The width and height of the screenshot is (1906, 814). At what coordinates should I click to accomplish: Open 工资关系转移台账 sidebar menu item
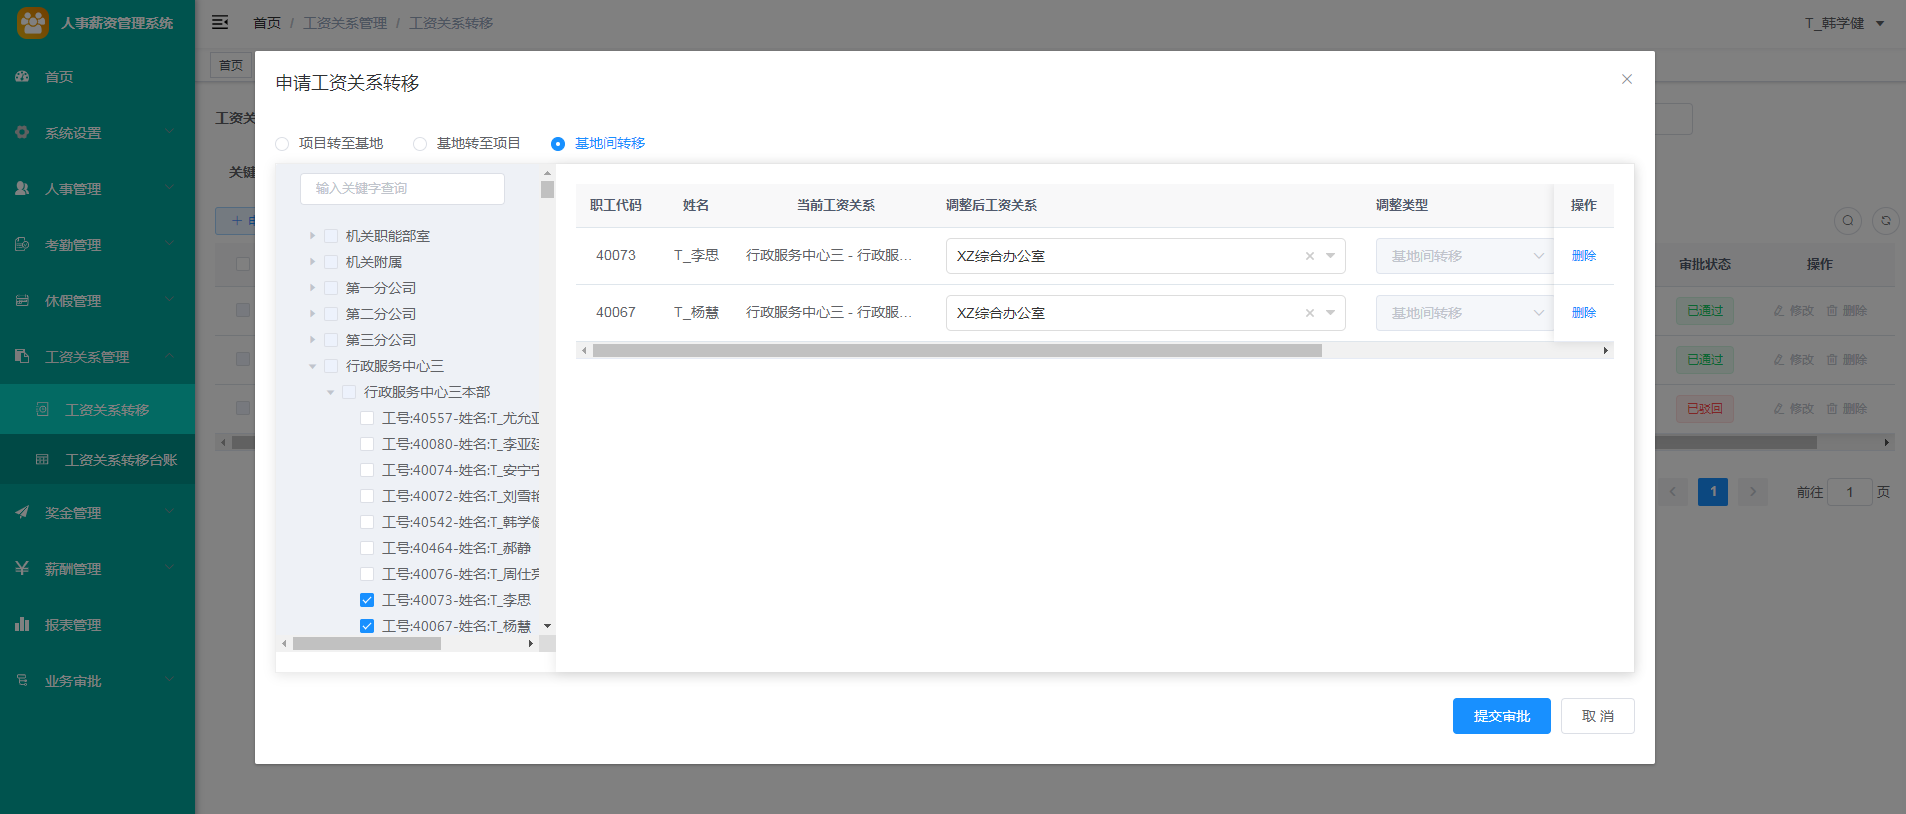tap(97, 459)
